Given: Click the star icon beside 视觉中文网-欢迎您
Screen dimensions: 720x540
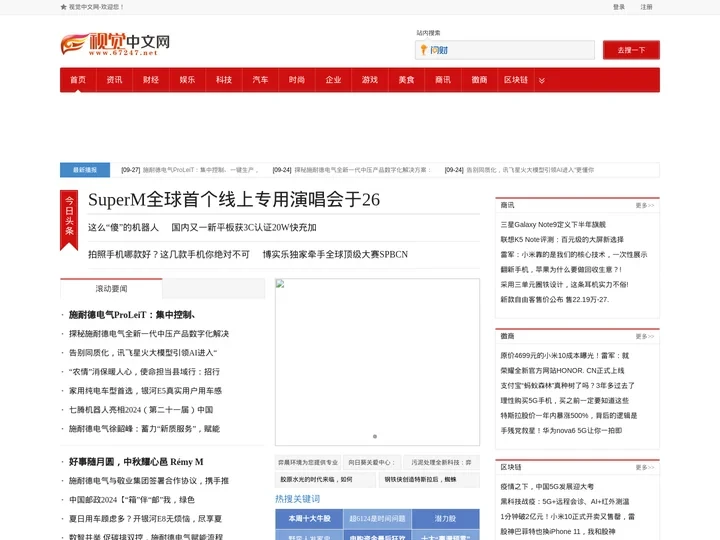Looking at the screenshot, I should tap(63, 7).
